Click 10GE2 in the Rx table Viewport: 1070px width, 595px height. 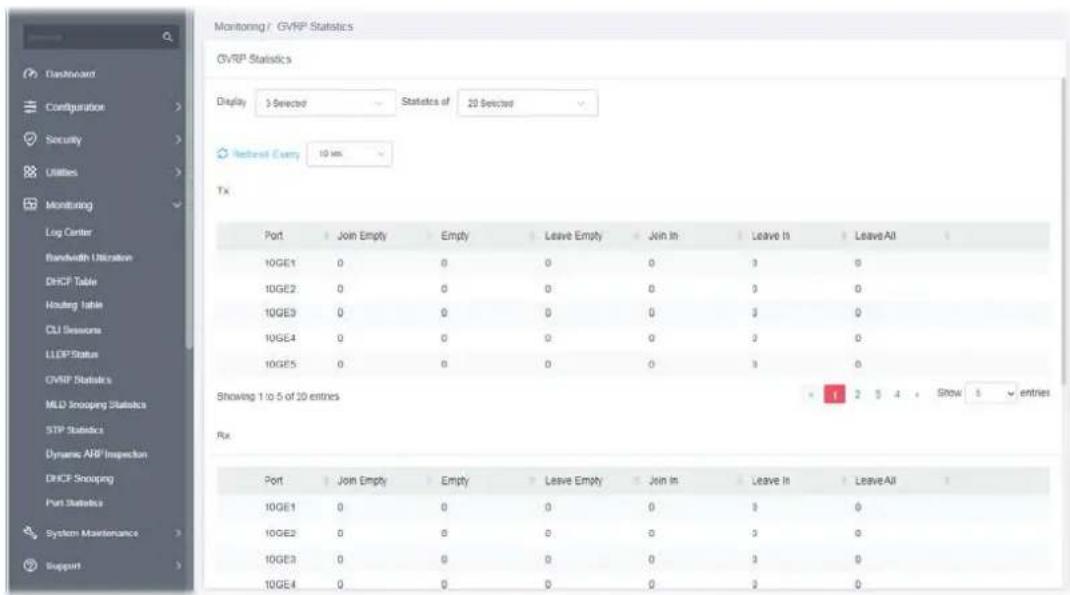(x=280, y=534)
